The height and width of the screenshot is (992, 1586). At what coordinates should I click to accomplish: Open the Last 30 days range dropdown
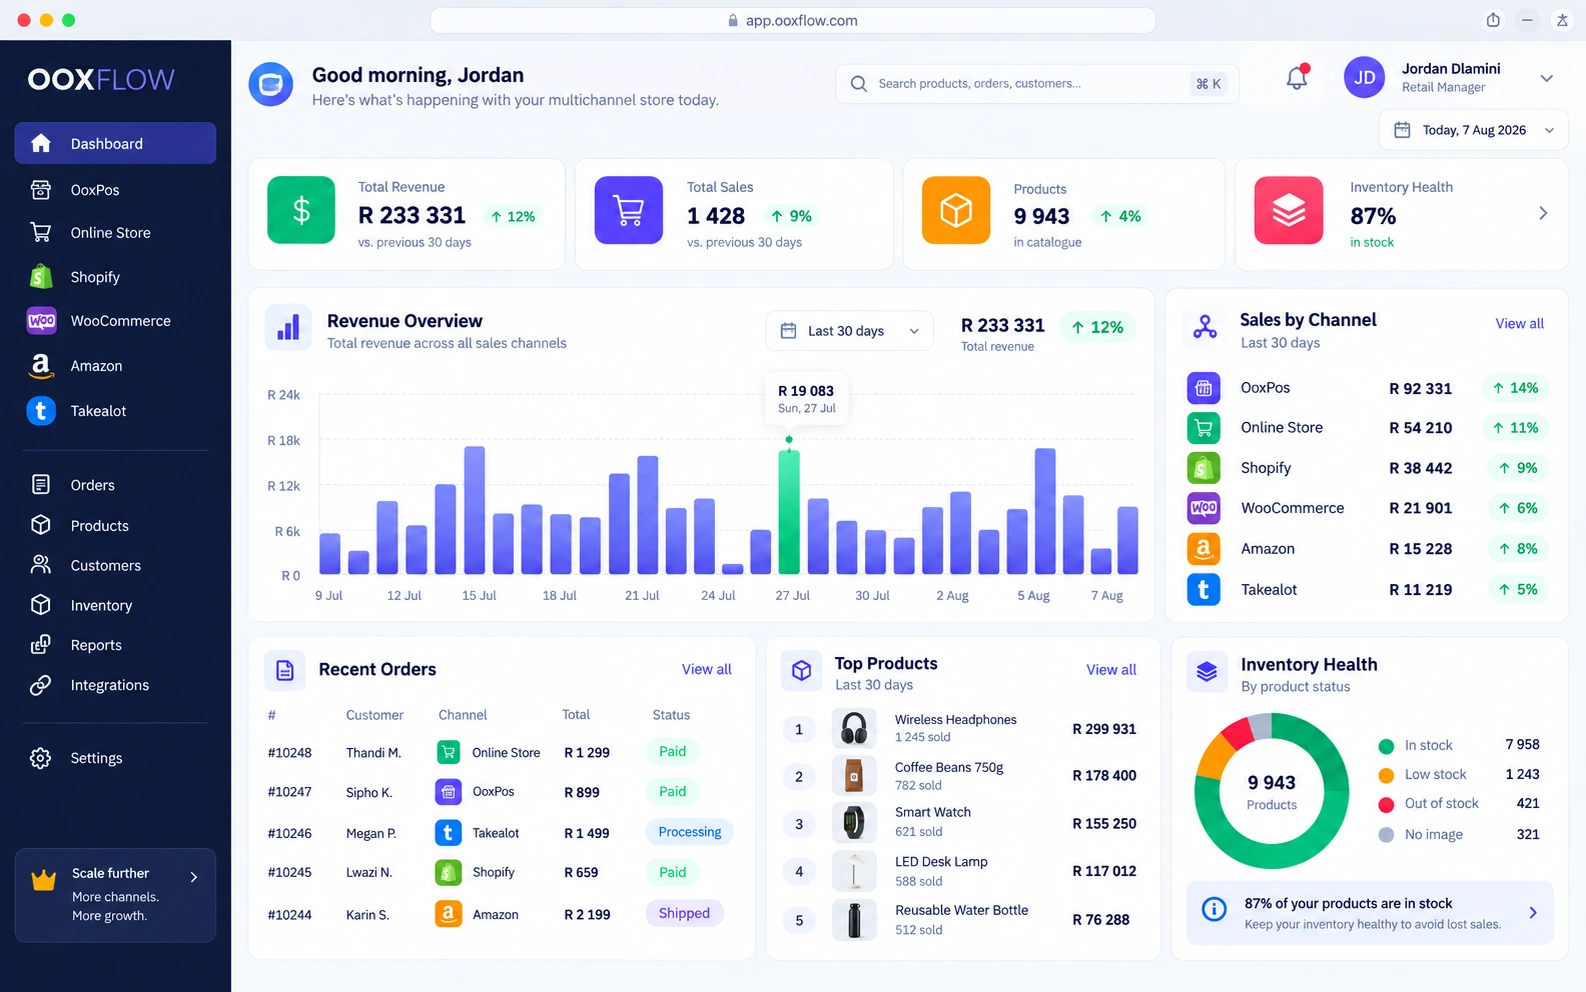coord(850,331)
